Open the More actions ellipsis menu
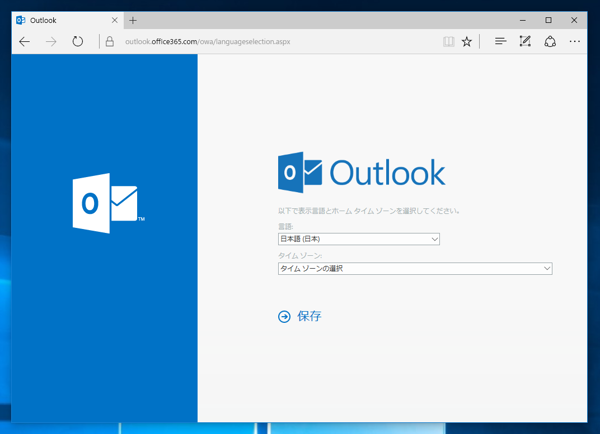Screen dimensions: 600x434 pos(574,41)
